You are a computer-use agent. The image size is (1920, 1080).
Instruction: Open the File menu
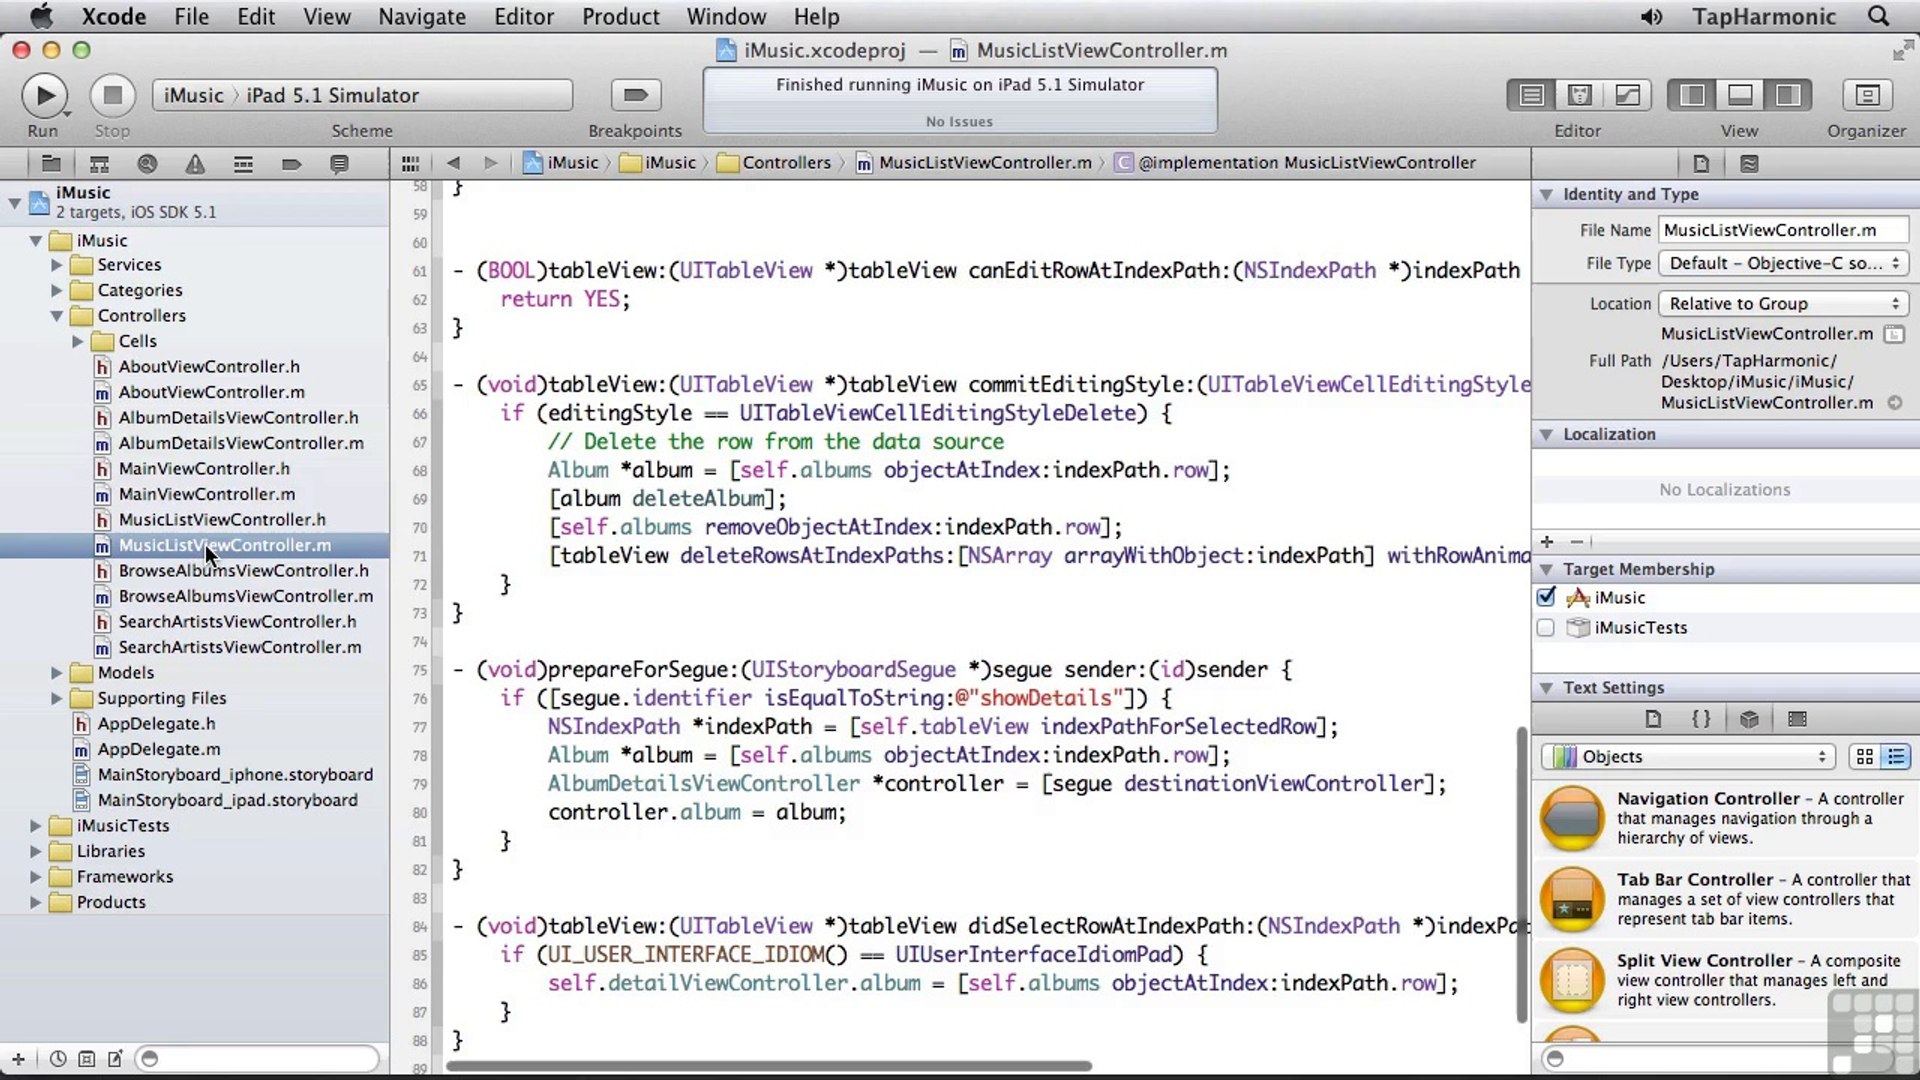click(191, 16)
